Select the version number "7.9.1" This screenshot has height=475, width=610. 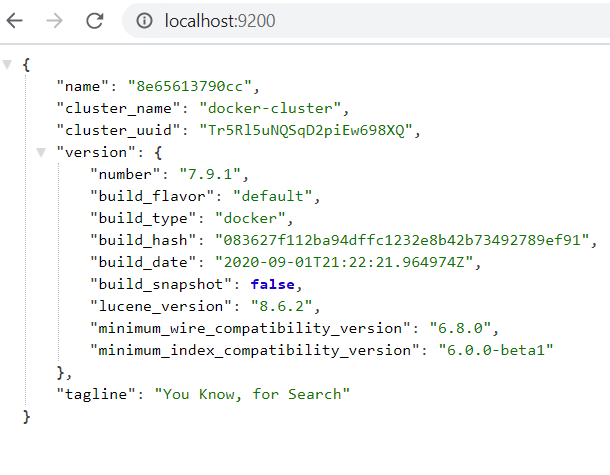[210, 174]
